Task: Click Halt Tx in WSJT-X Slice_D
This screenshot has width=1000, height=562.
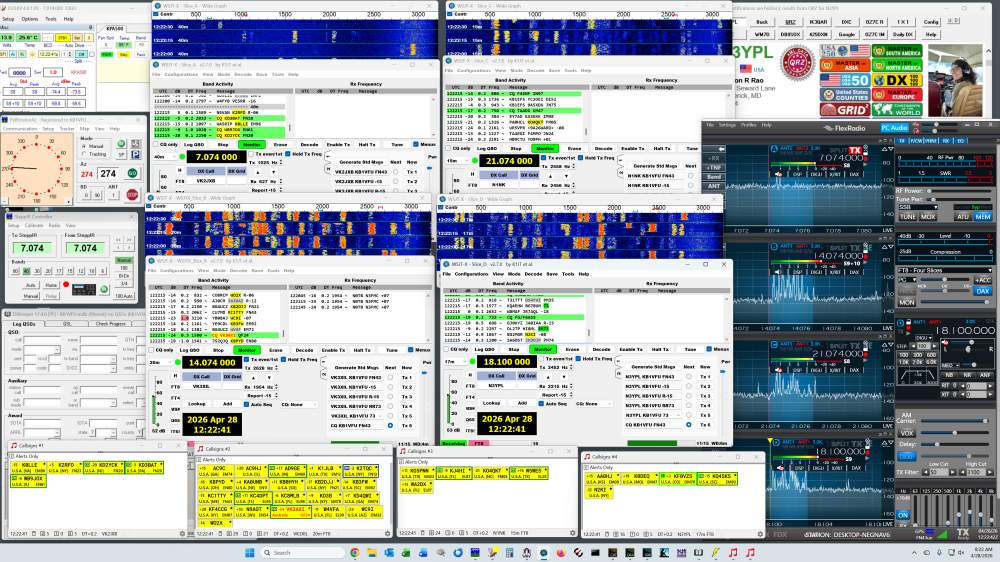Action: pos(660,350)
